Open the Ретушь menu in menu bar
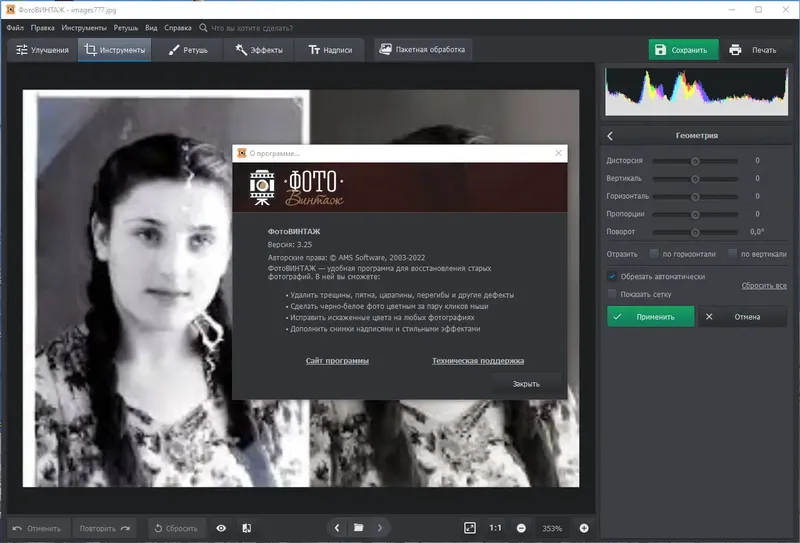 pyautogui.click(x=126, y=28)
